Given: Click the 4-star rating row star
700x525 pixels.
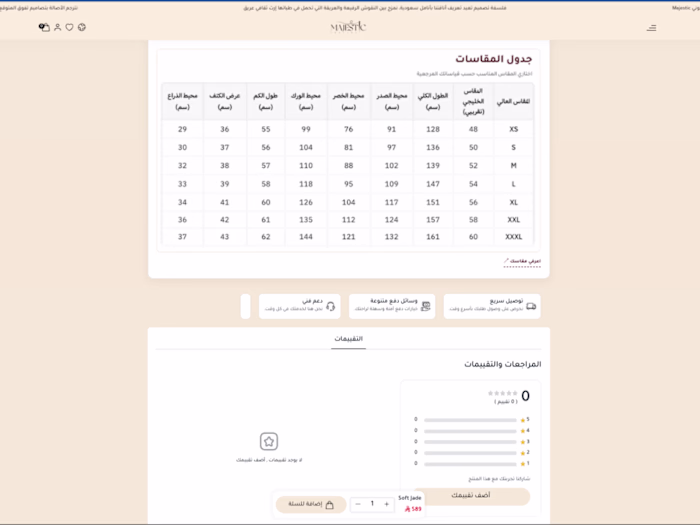Looking at the screenshot, I should 523,431.
